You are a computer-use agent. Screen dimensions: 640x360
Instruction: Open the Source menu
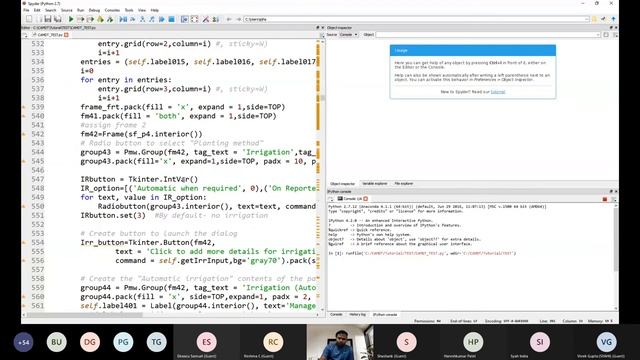67,10
